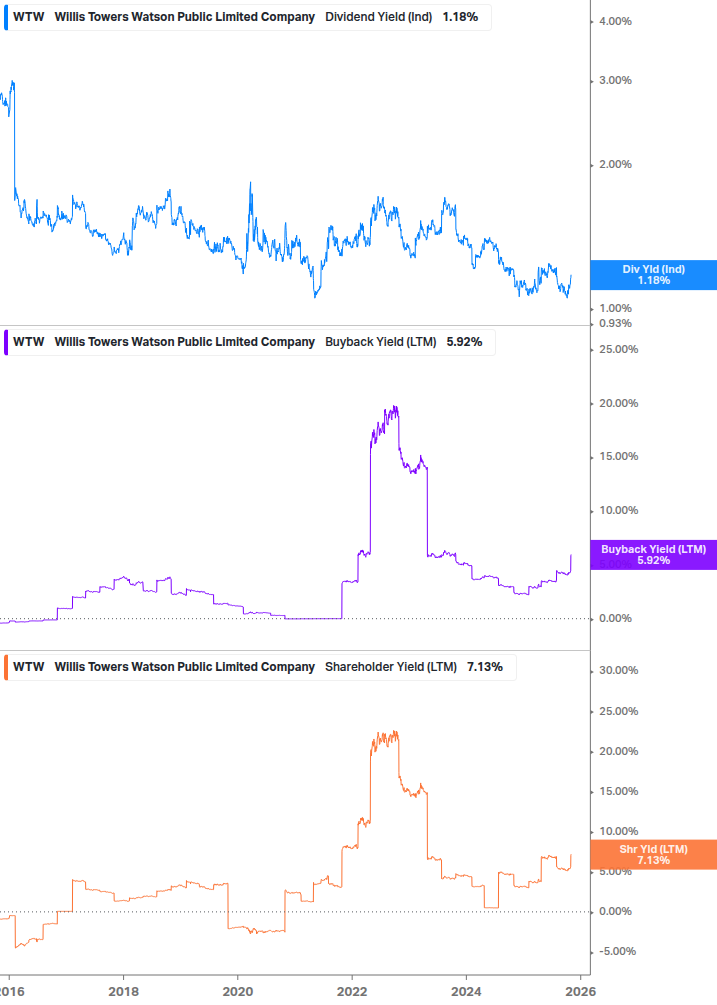Click the 2024 label on the time axis

point(466,992)
